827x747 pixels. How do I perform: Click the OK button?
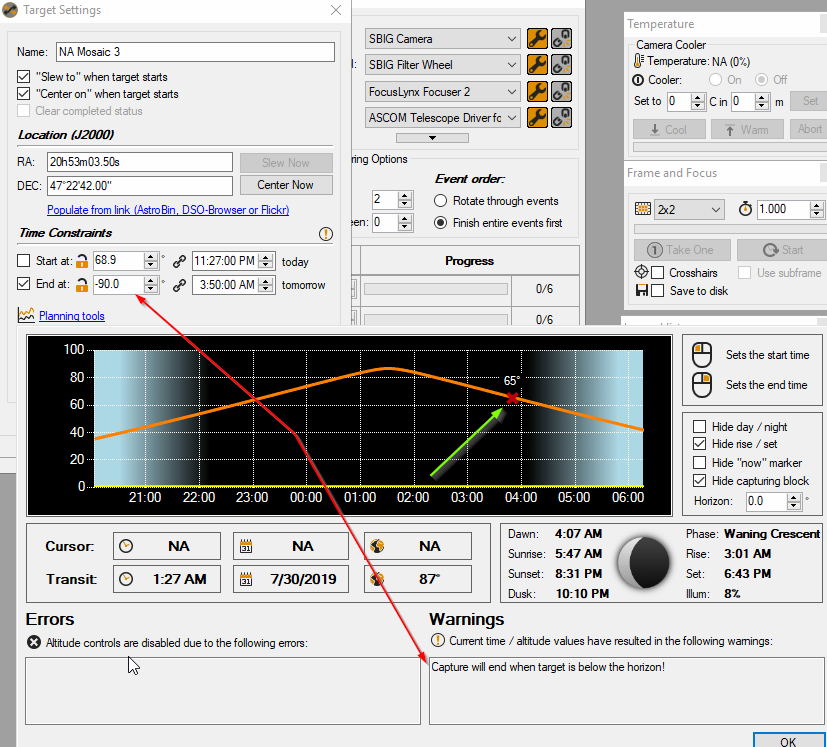coord(789,741)
